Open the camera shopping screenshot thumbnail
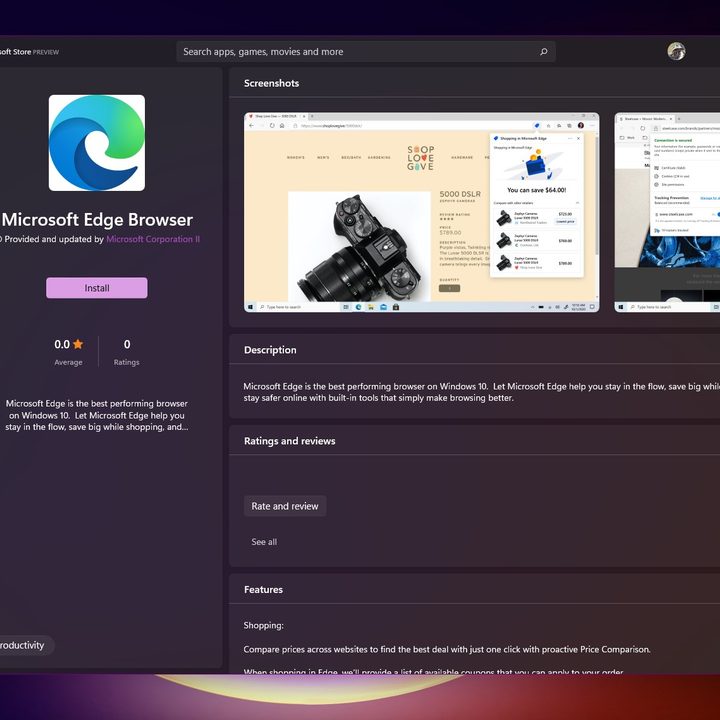The height and width of the screenshot is (720, 720). [x=422, y=212]
